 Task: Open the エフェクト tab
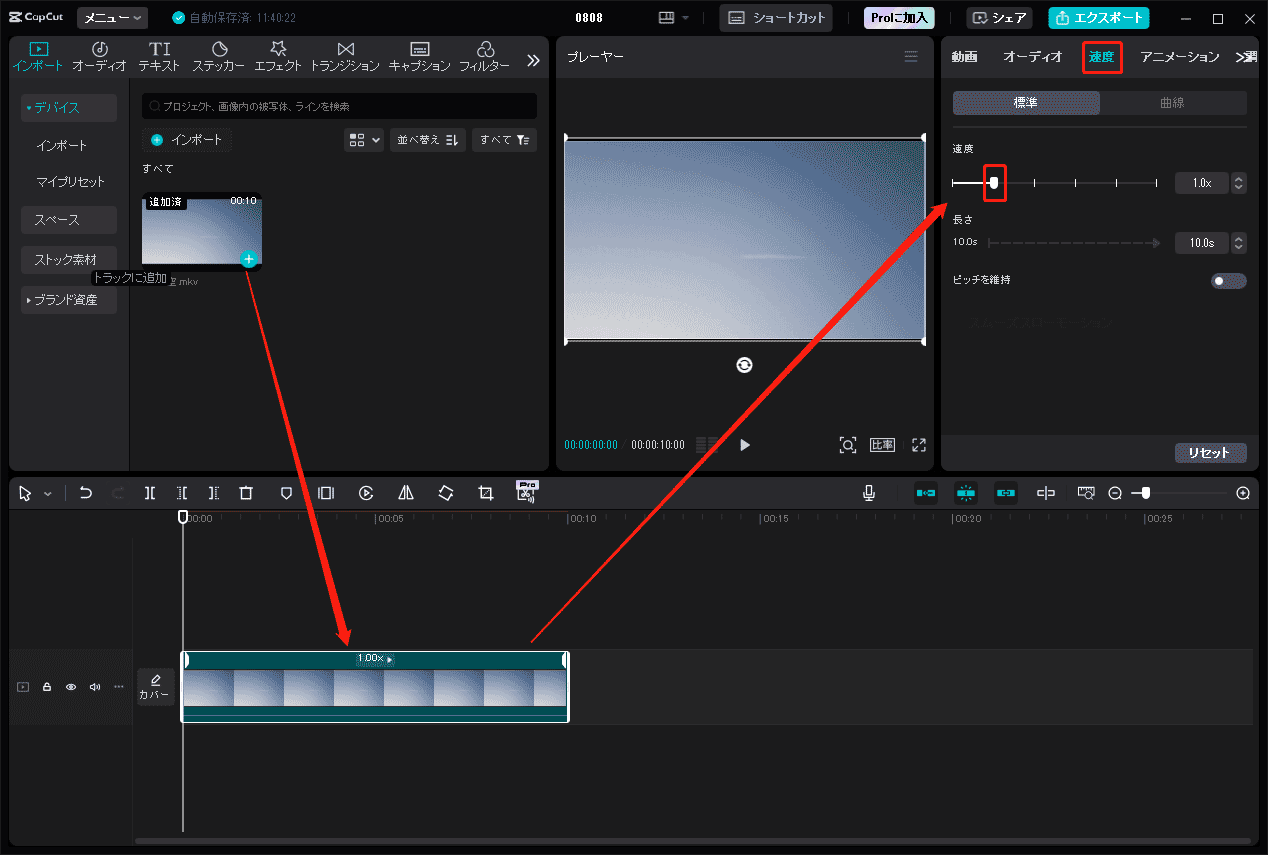pyautogui.click(x=278, y=57)
